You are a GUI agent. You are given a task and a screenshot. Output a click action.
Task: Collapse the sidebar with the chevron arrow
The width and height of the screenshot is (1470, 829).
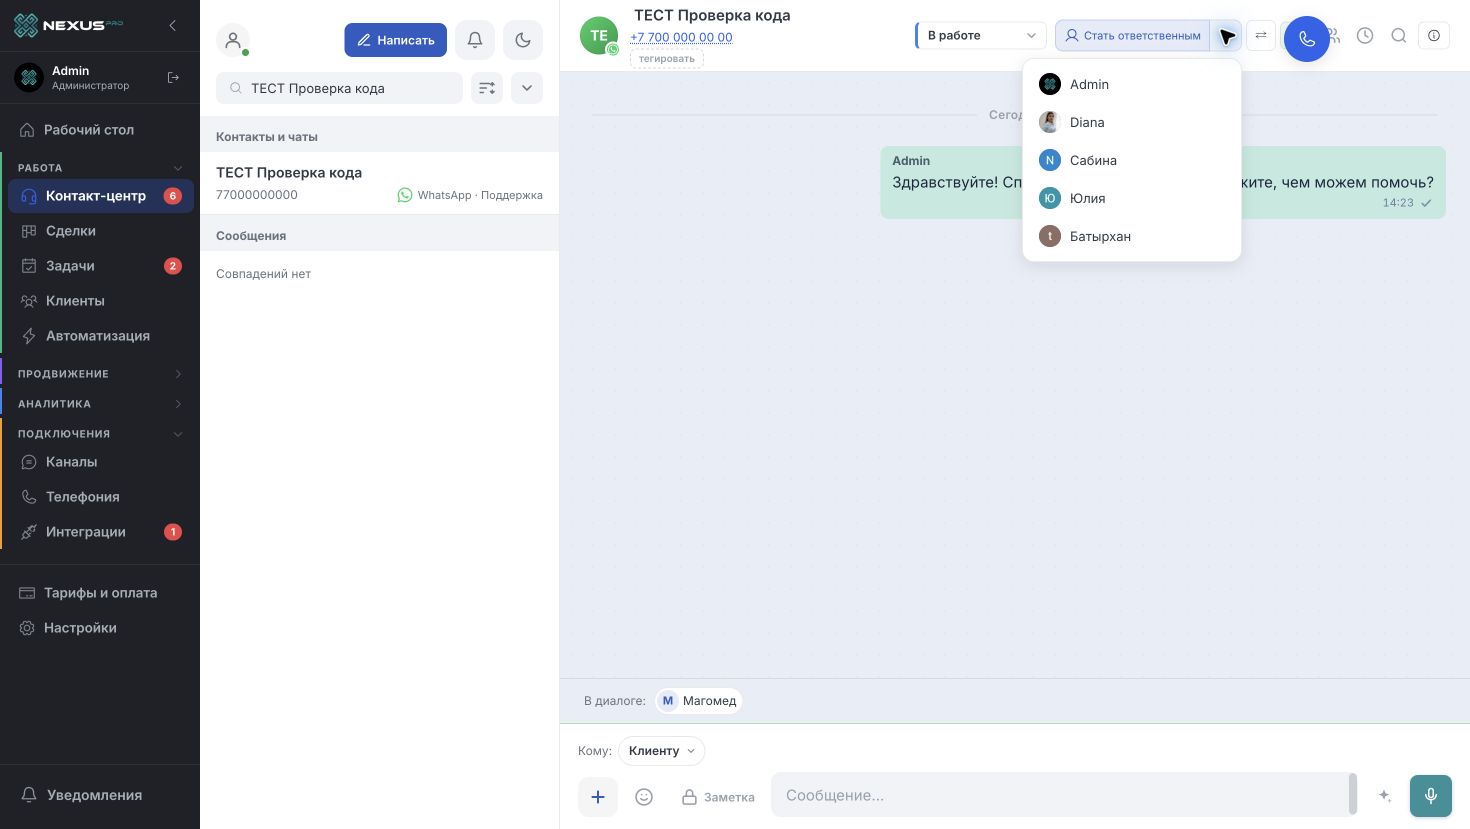172,25
